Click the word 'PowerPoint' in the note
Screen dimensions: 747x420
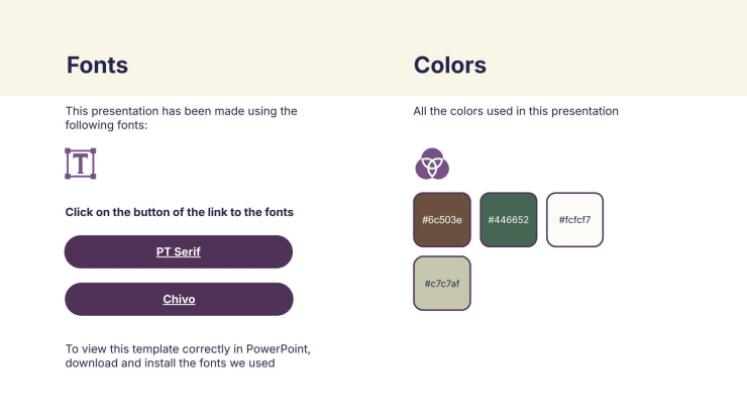[x=278, y=349]
